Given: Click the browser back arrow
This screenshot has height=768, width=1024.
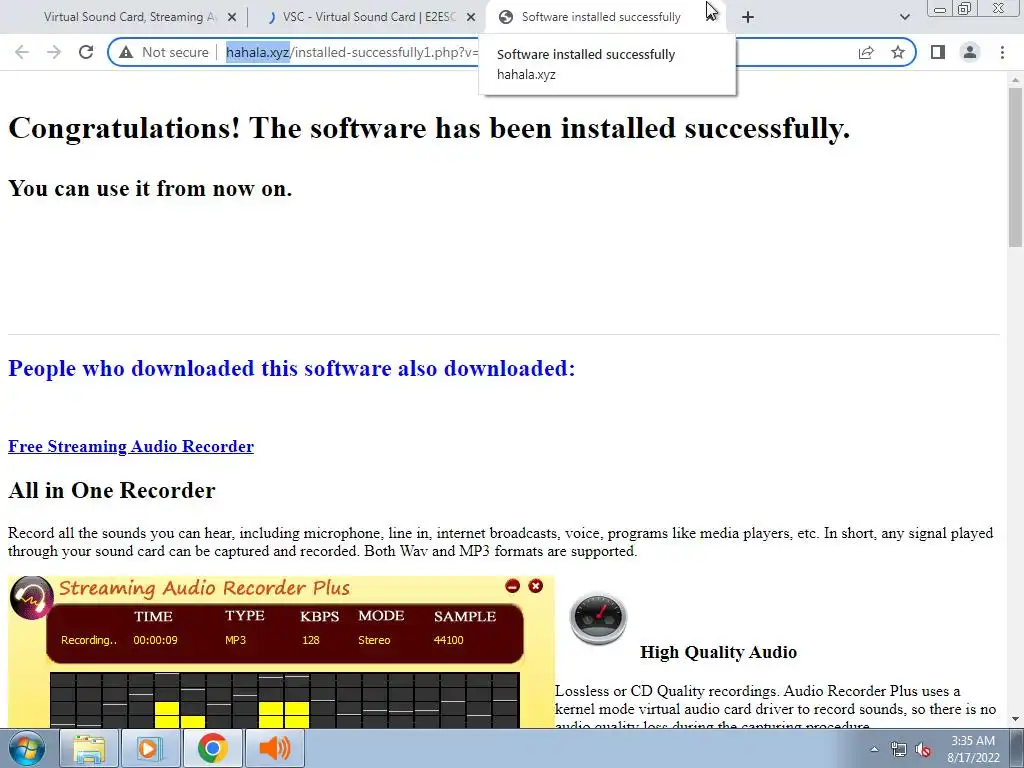Looking at the screenshot, I should (x=22, y=52).
